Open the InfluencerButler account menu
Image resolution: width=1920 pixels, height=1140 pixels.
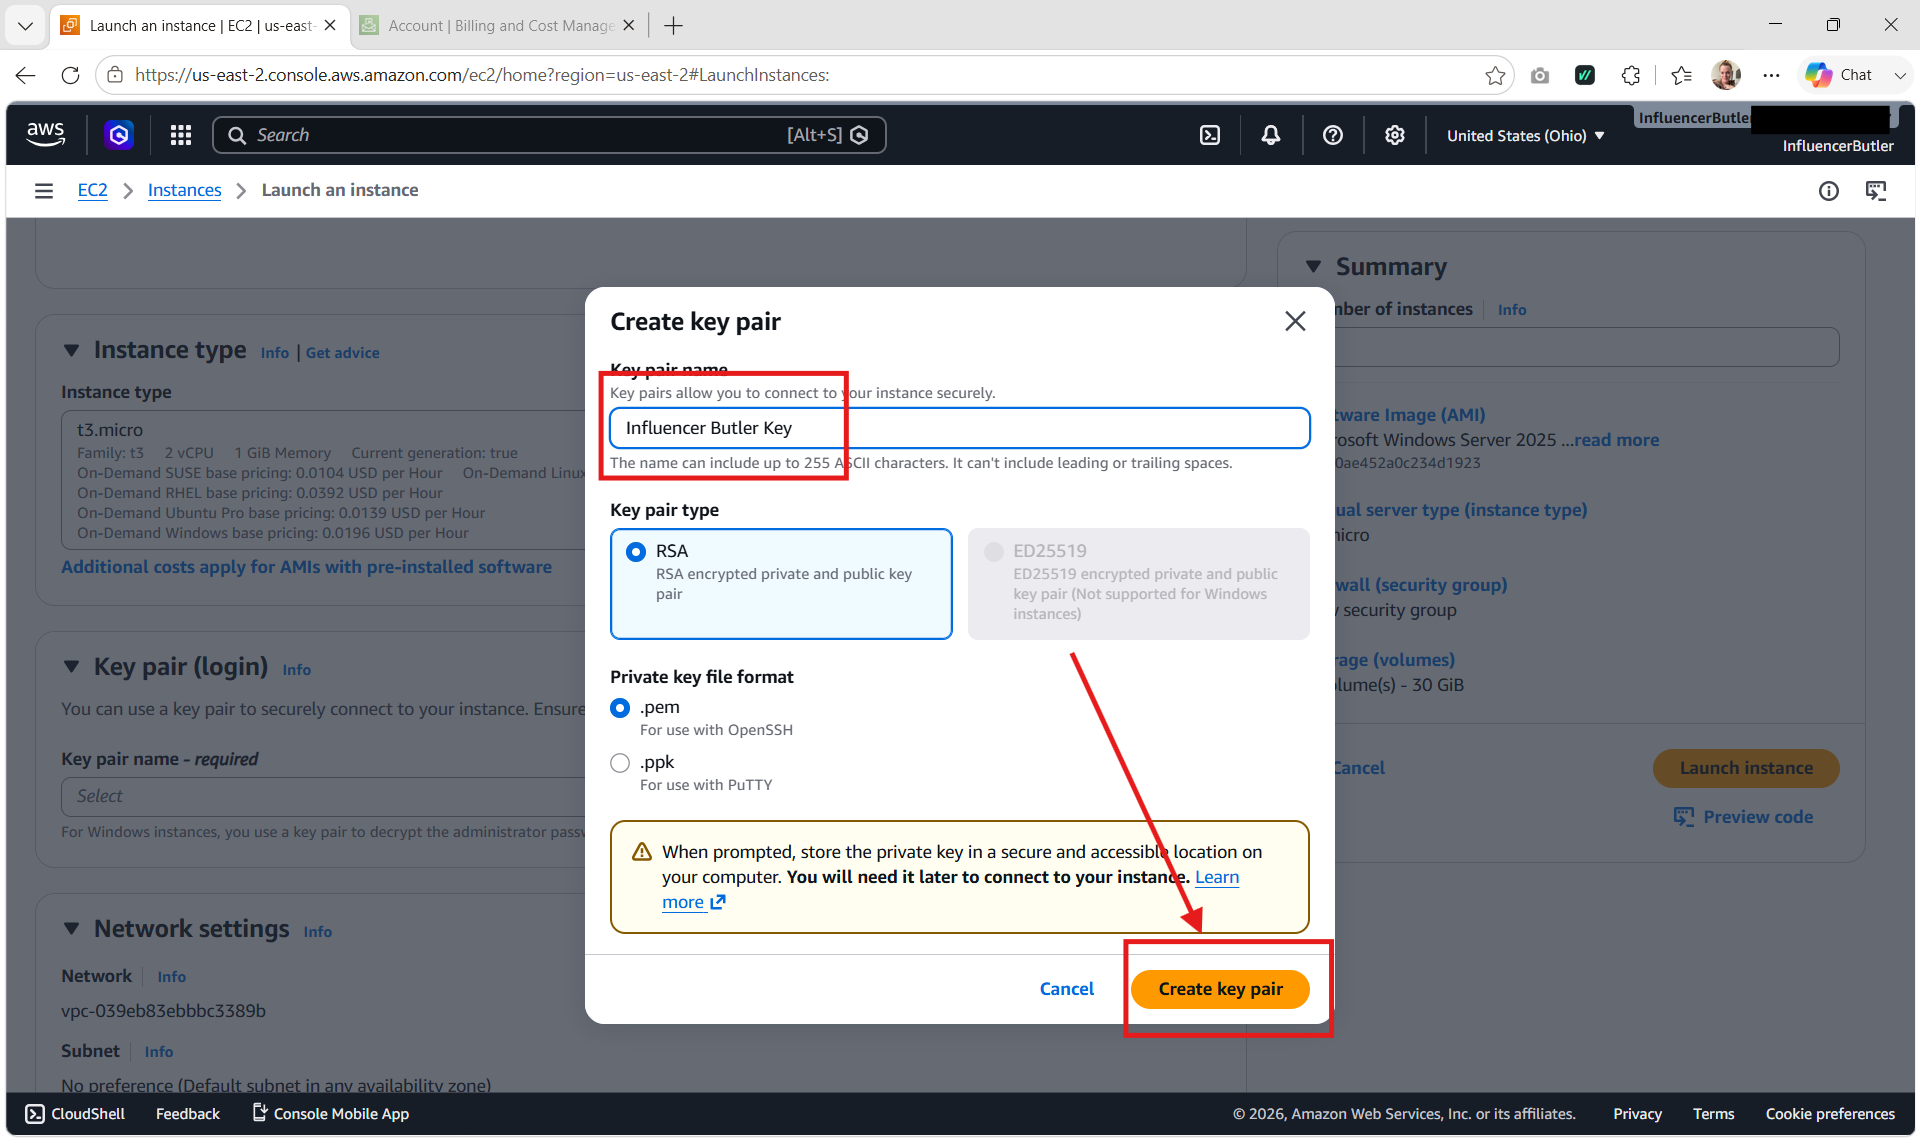coord(1766,132)
